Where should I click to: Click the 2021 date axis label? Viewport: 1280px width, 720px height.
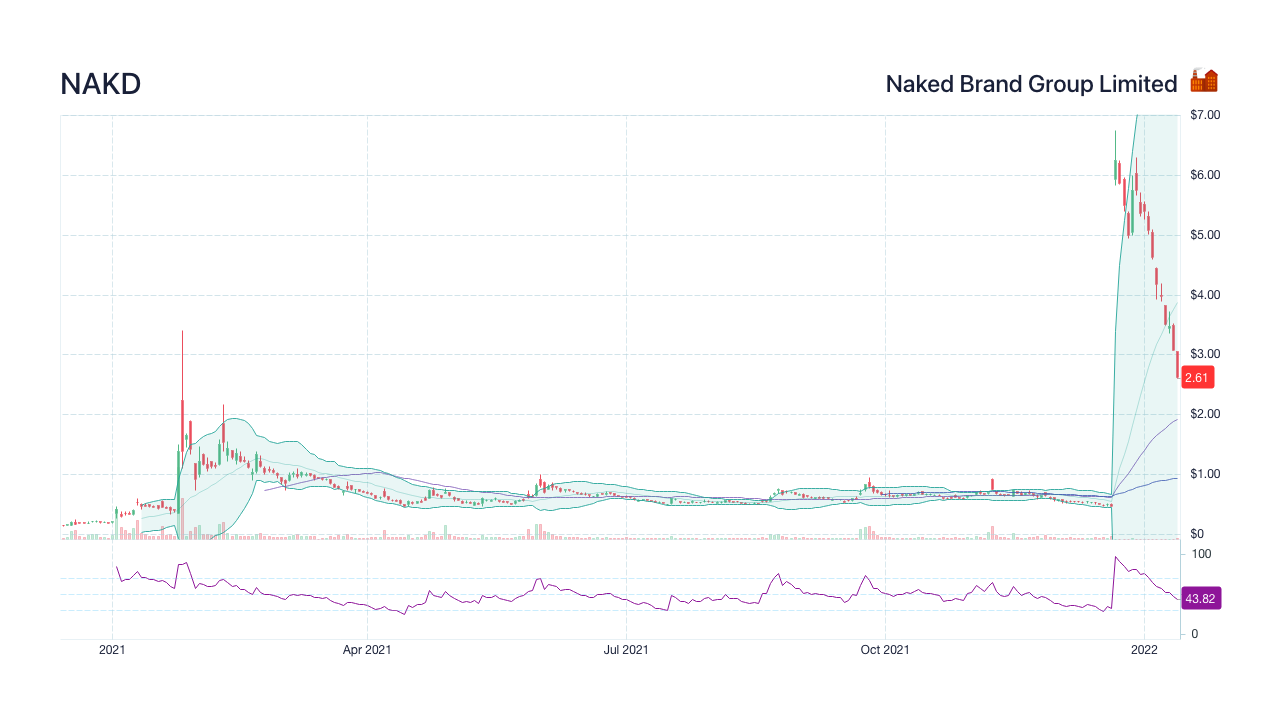pyautogui.click(x=113, y=651)
